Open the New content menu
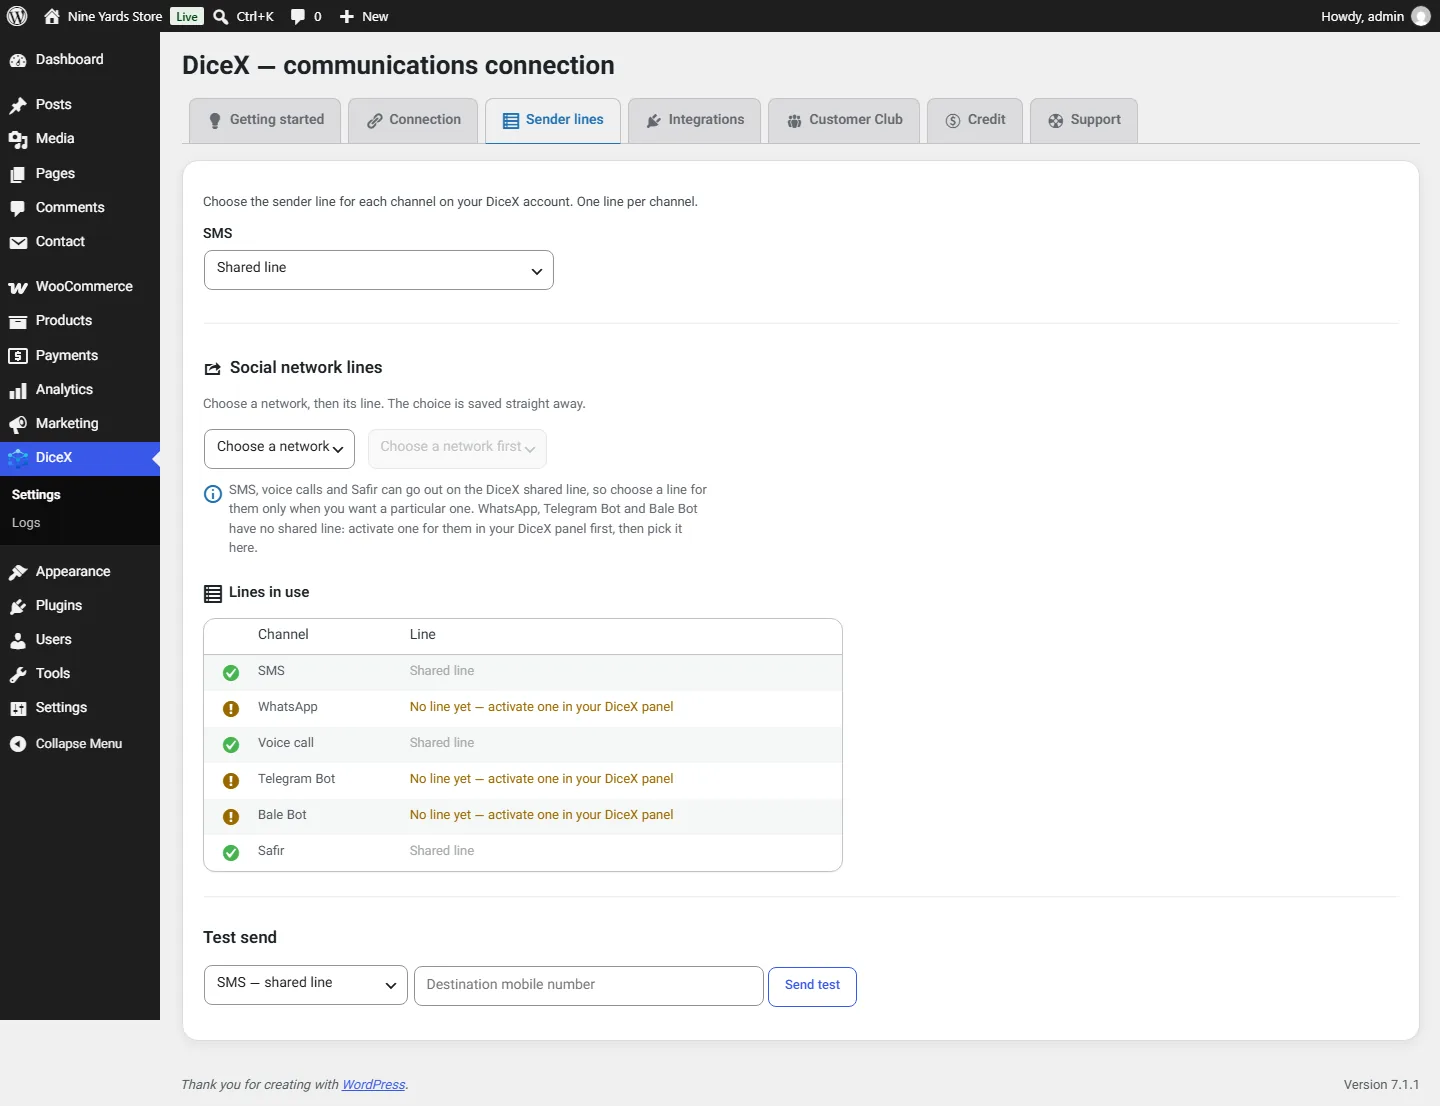This screenshot has width=1440, height=1106. [x=364, y=16]
